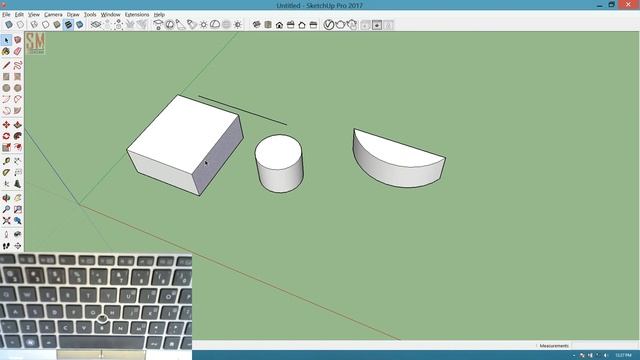Switch to Hidden Line style
Screen dimensions: 640x360
(45, 25)
